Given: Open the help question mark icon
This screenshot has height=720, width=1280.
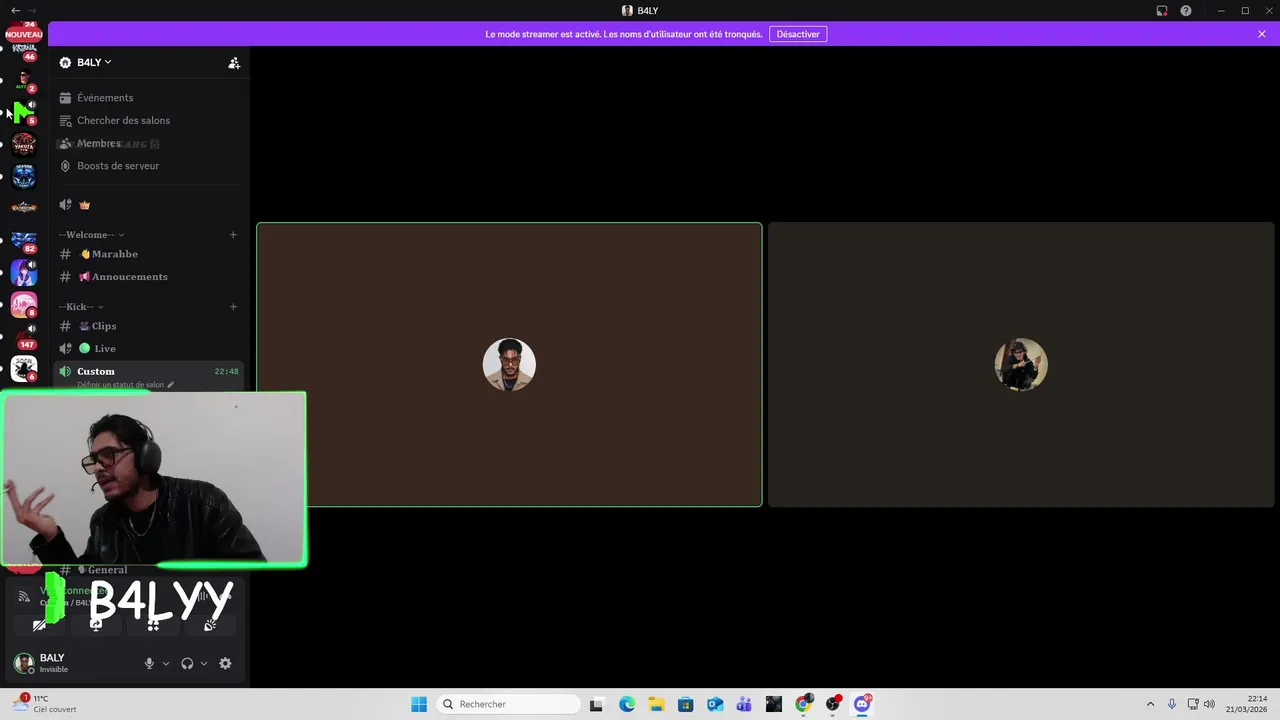Looking at the screenshot, I should 1186,10.
